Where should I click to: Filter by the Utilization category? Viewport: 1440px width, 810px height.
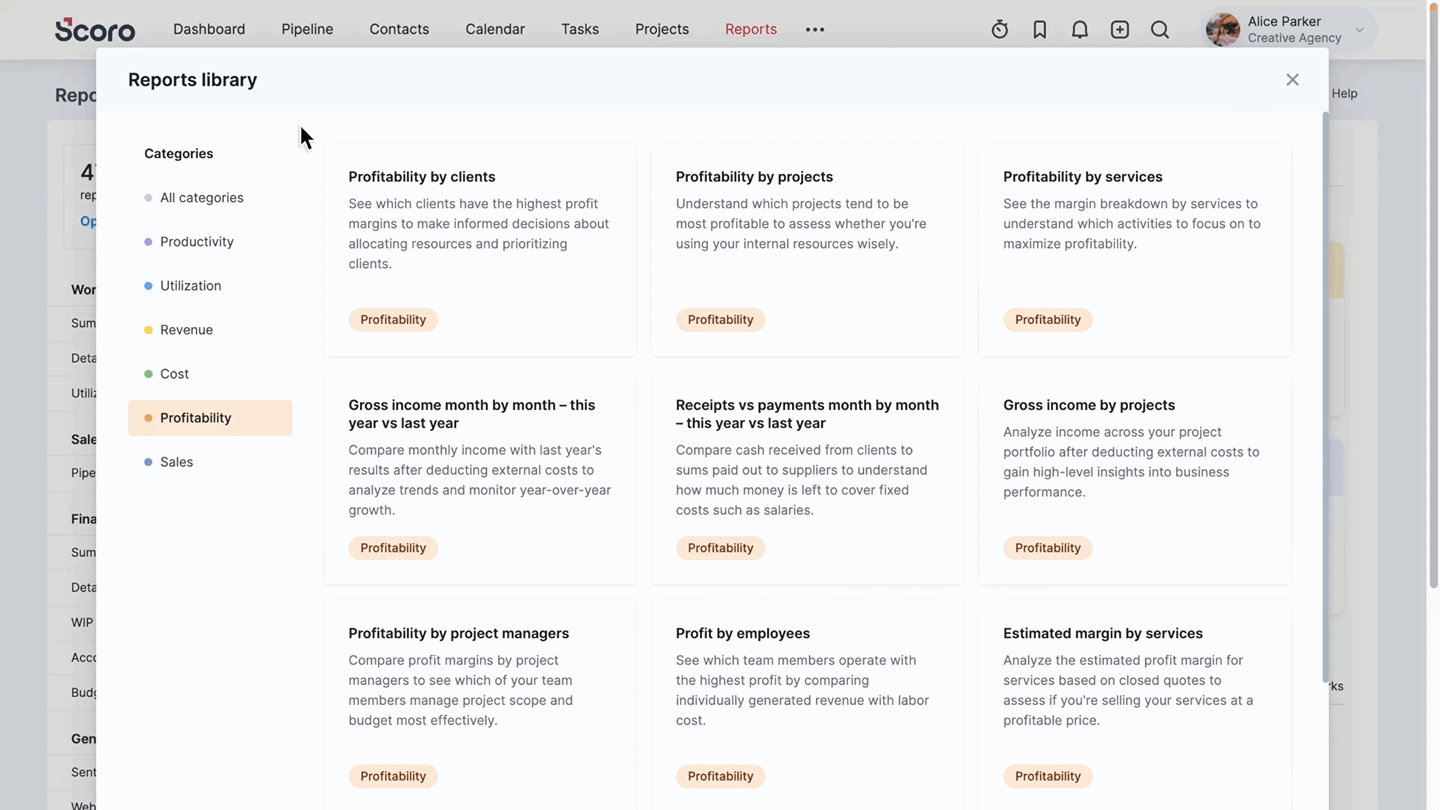point(210,286)
